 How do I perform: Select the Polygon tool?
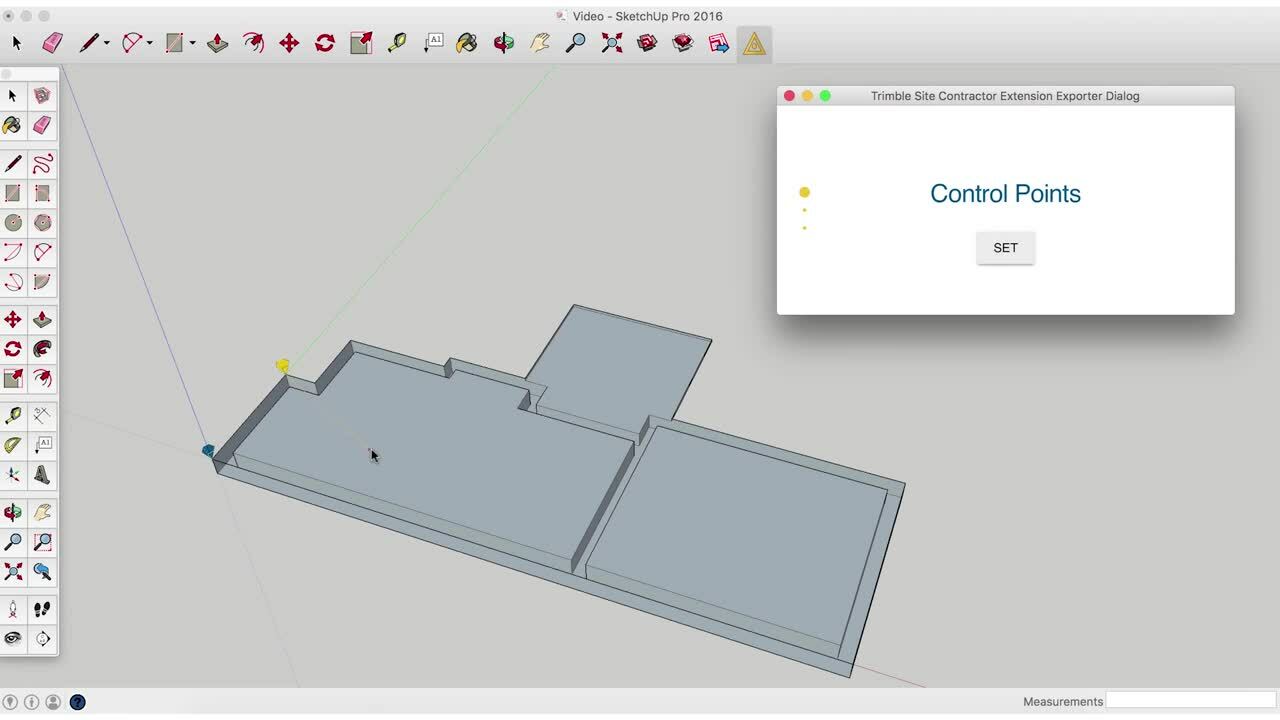click(42, 223)
